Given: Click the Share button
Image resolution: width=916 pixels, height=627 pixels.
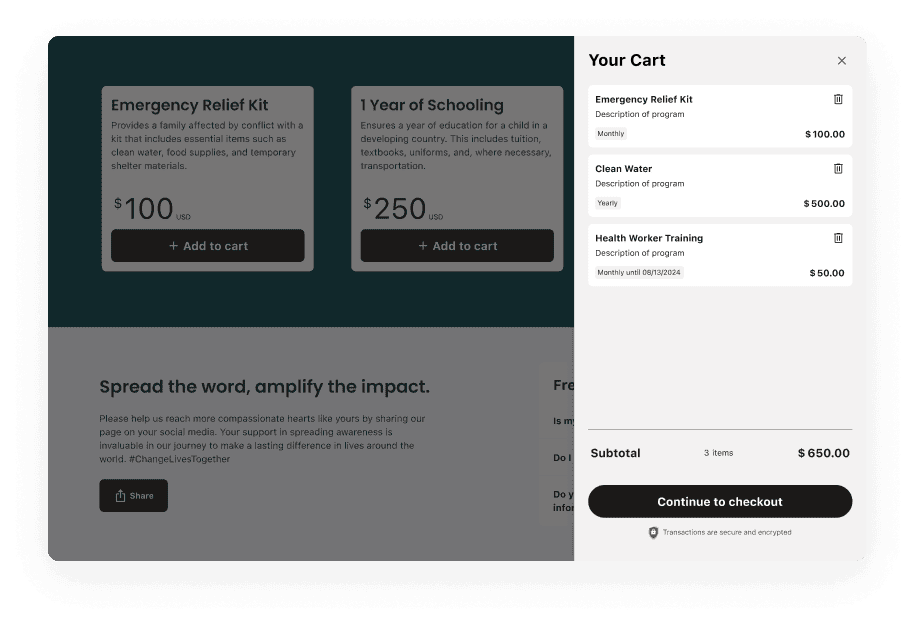Looking at the screenshot, I should tap(133, 496).
